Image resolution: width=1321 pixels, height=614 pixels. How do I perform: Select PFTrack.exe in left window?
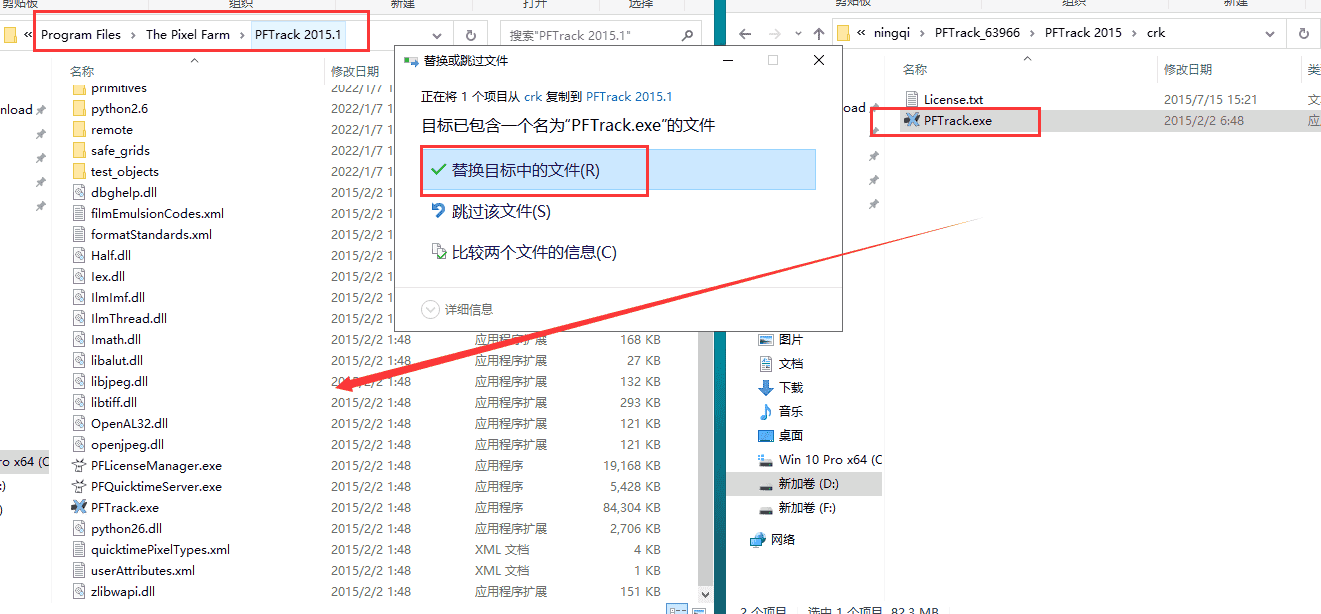(x=124, y=507)
